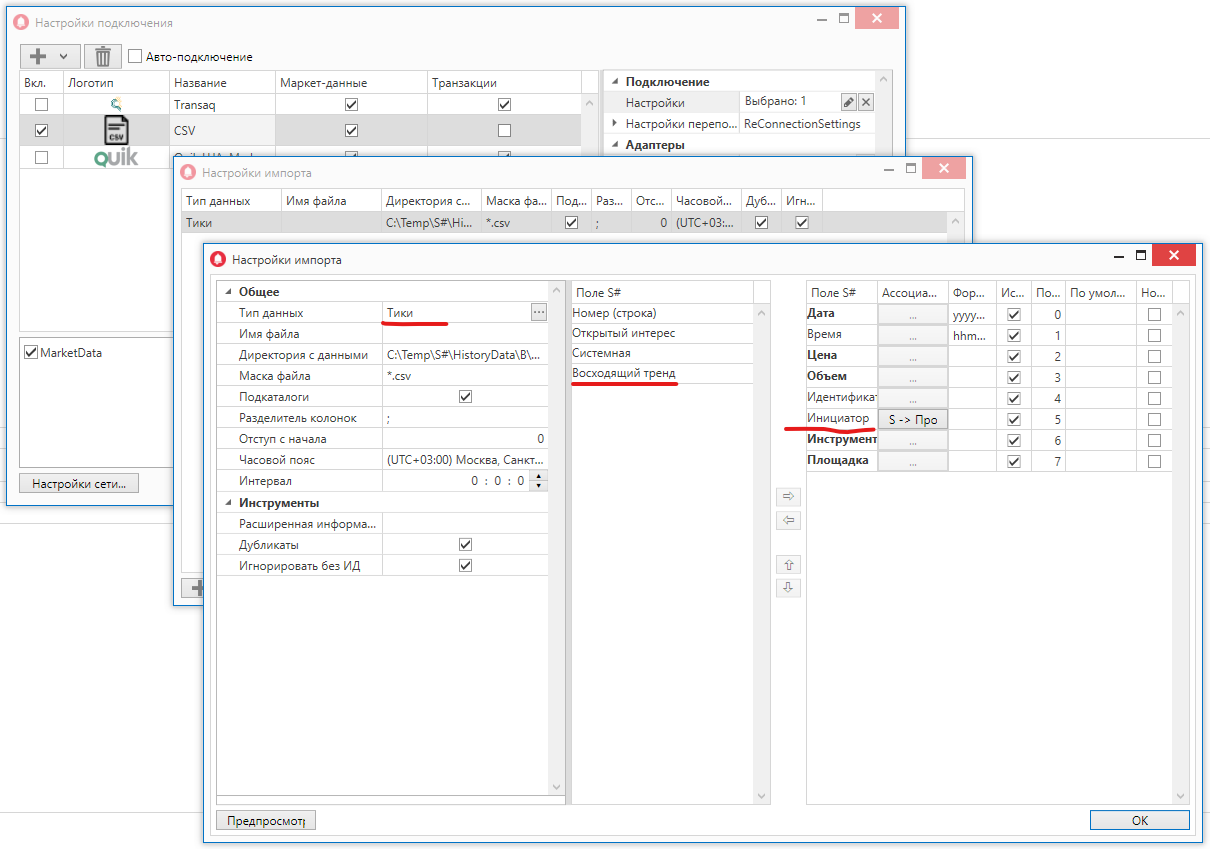
Task: Click the Имя файла input field
Action: [x=465, y=334]
